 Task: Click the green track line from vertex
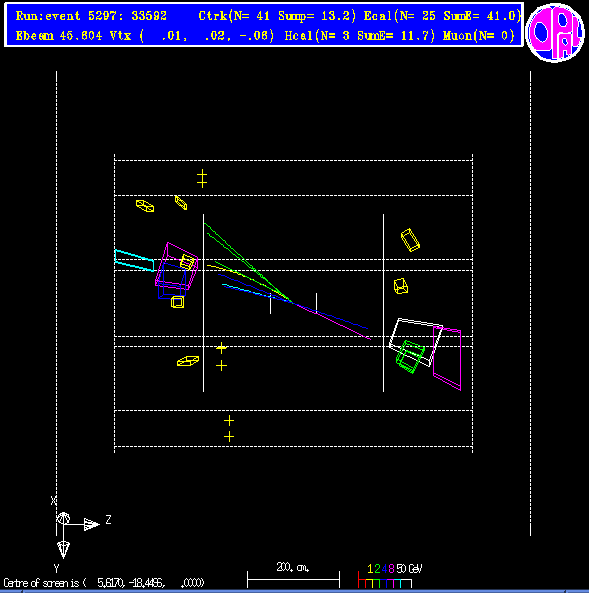[248, 262]
